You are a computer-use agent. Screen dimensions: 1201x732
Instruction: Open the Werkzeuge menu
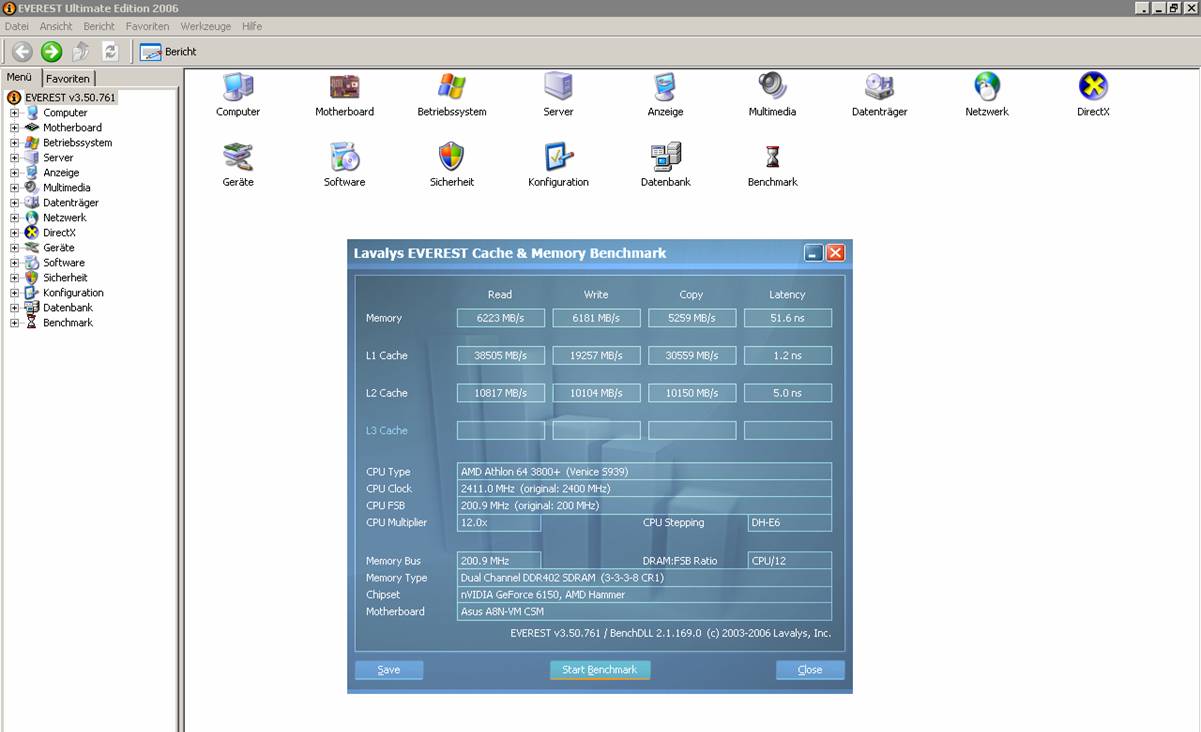(x=206, y=26)
